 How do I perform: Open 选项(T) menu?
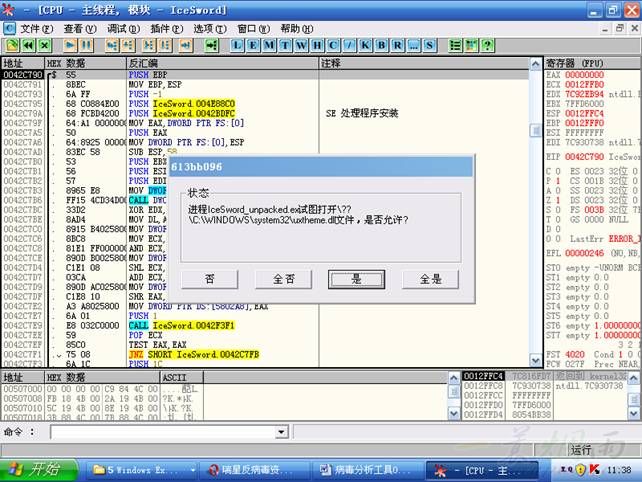[x=210, y=29]
